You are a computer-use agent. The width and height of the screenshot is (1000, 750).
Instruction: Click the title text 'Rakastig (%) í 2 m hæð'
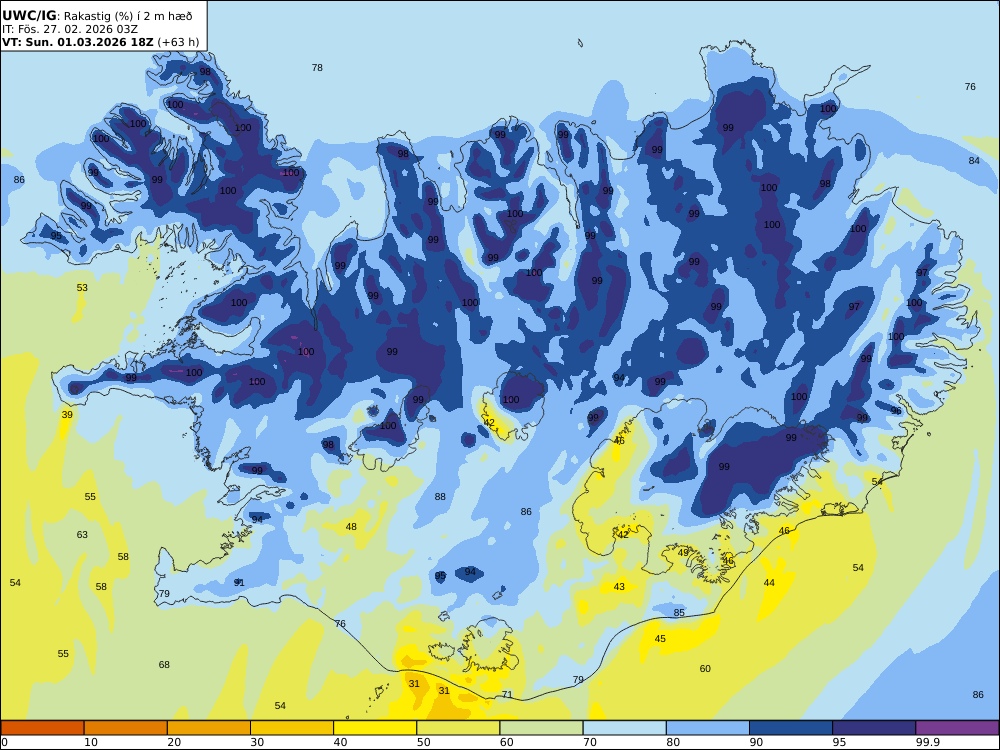128,17
